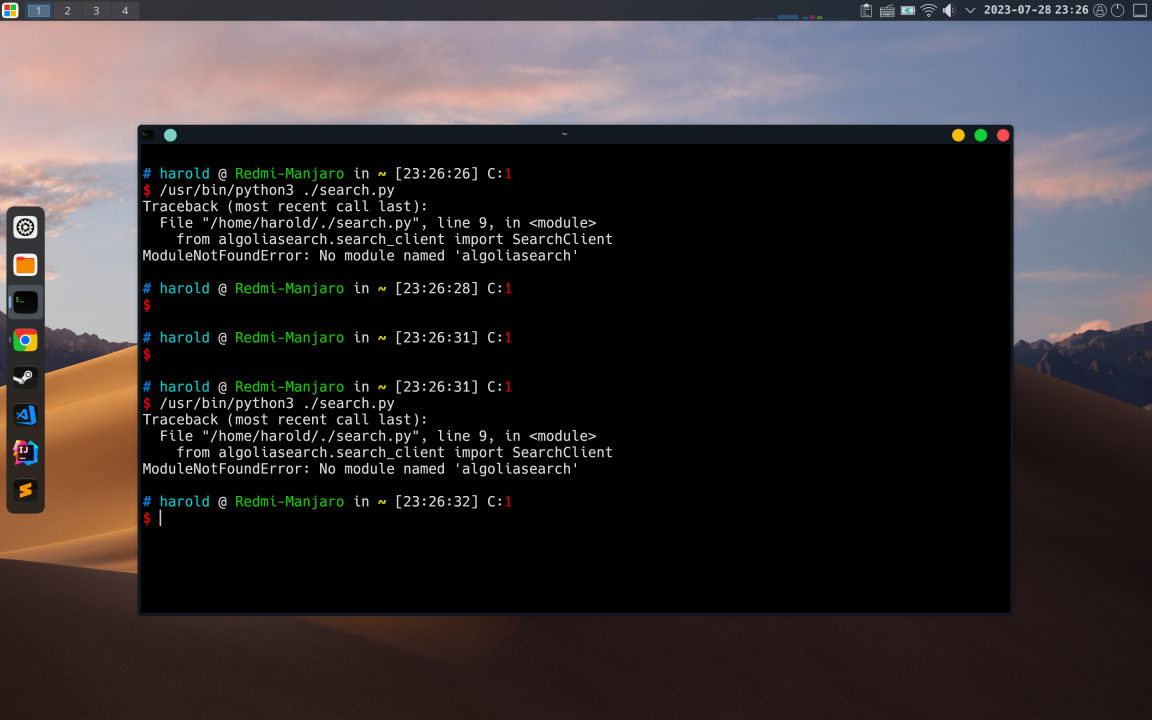Open the date and time clock display
Screen dimensions: 1152x720
tap(1036, 10)
